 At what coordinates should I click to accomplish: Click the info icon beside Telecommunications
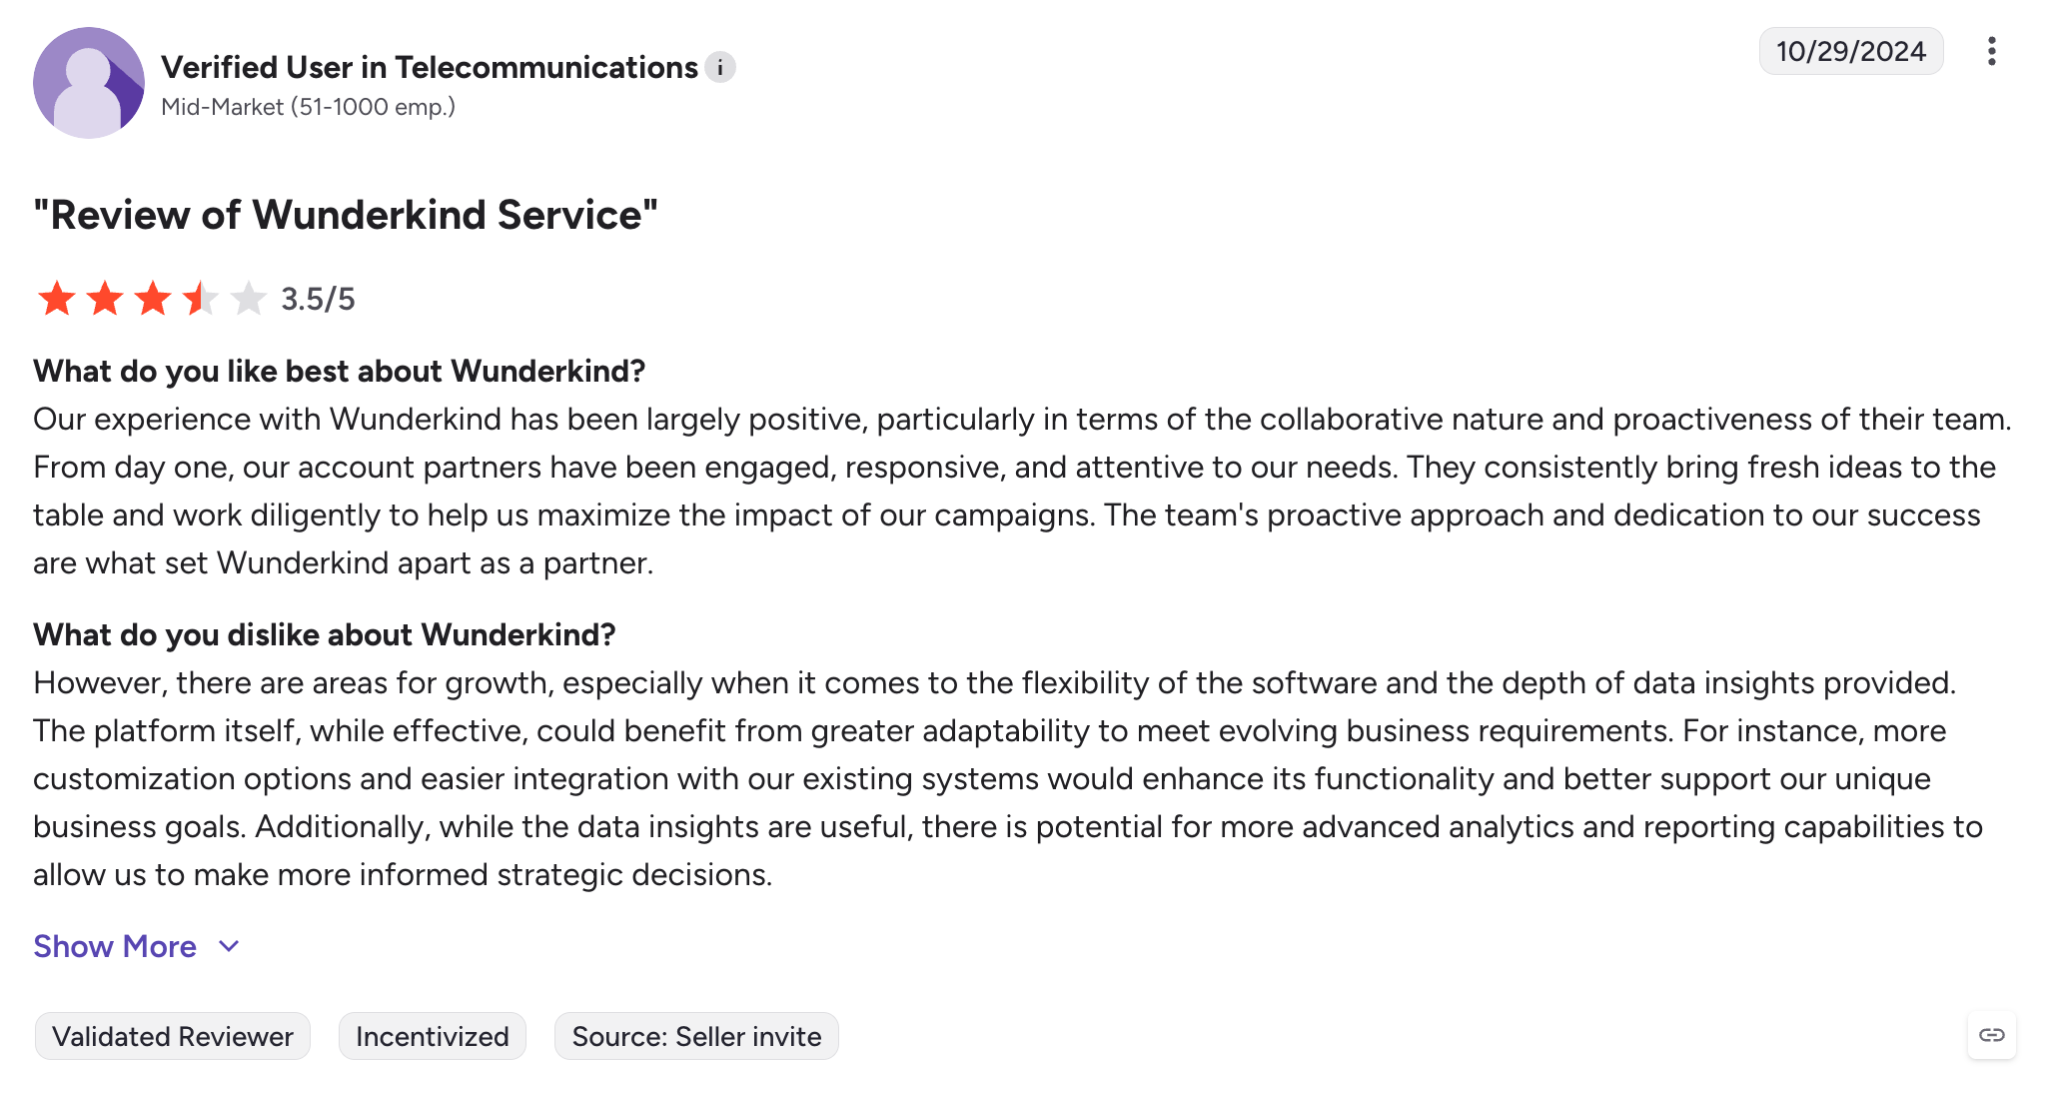(x=720, y=67)
